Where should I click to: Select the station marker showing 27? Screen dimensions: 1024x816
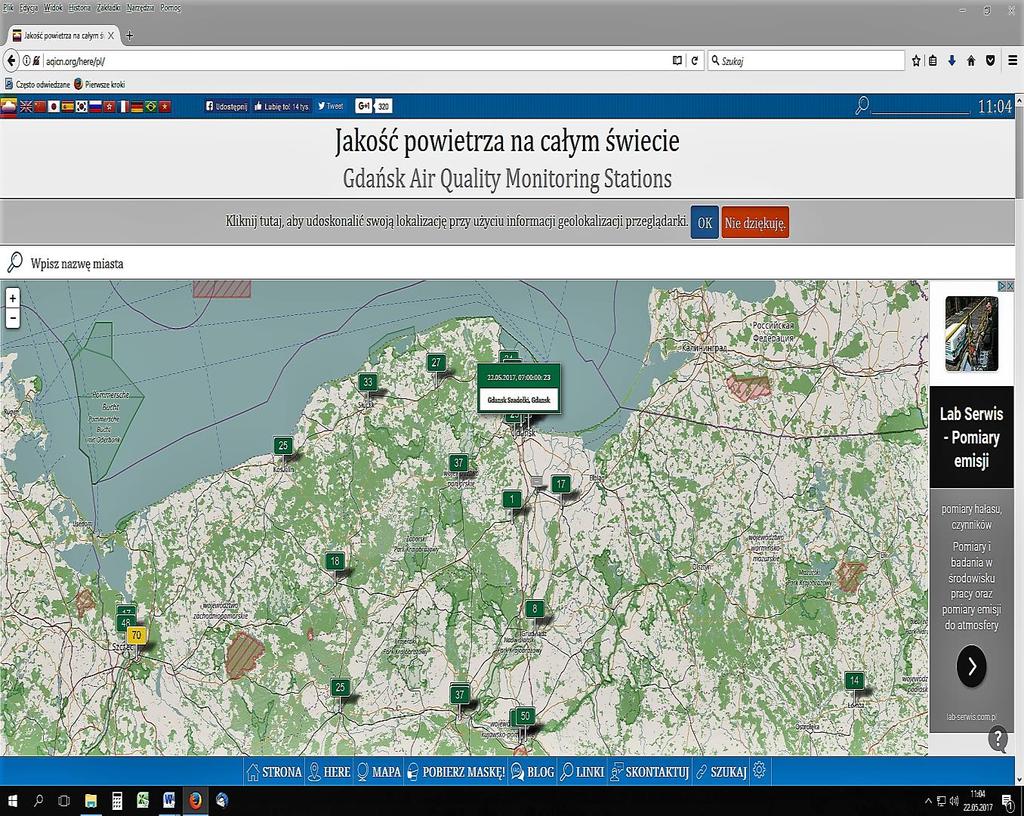(x=436, y=362)
